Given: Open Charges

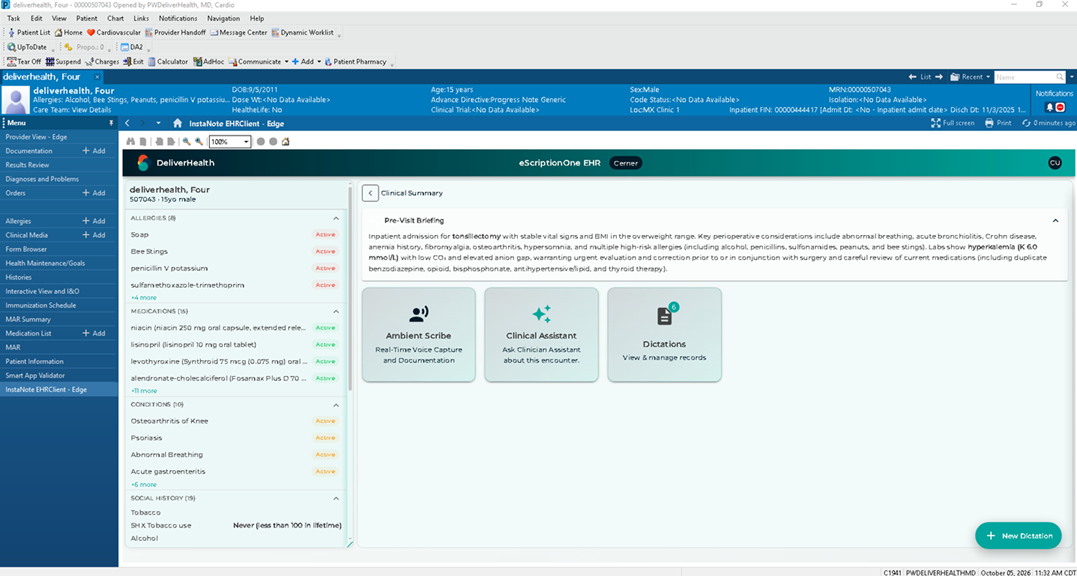Looking at the screenshot, I should click(x=102, y=62).
